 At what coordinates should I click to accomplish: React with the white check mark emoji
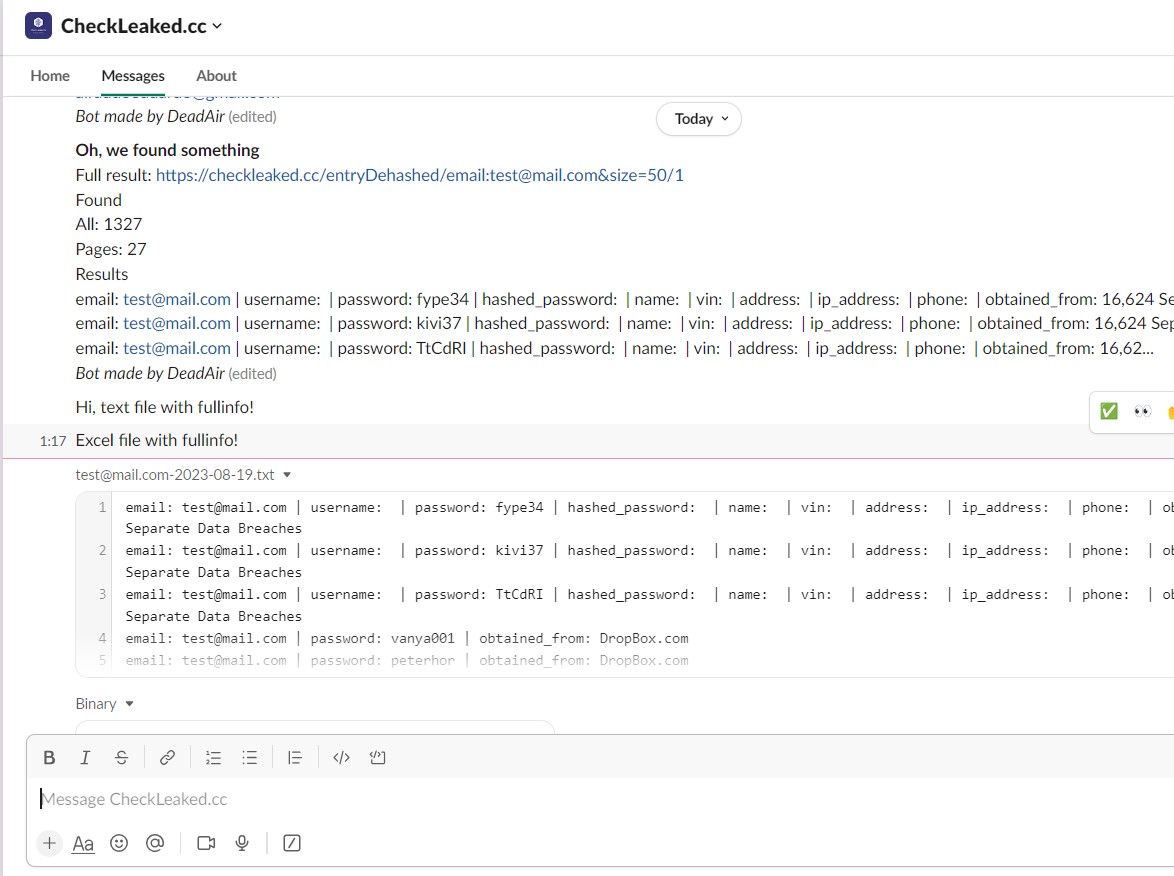point(1109,411)
